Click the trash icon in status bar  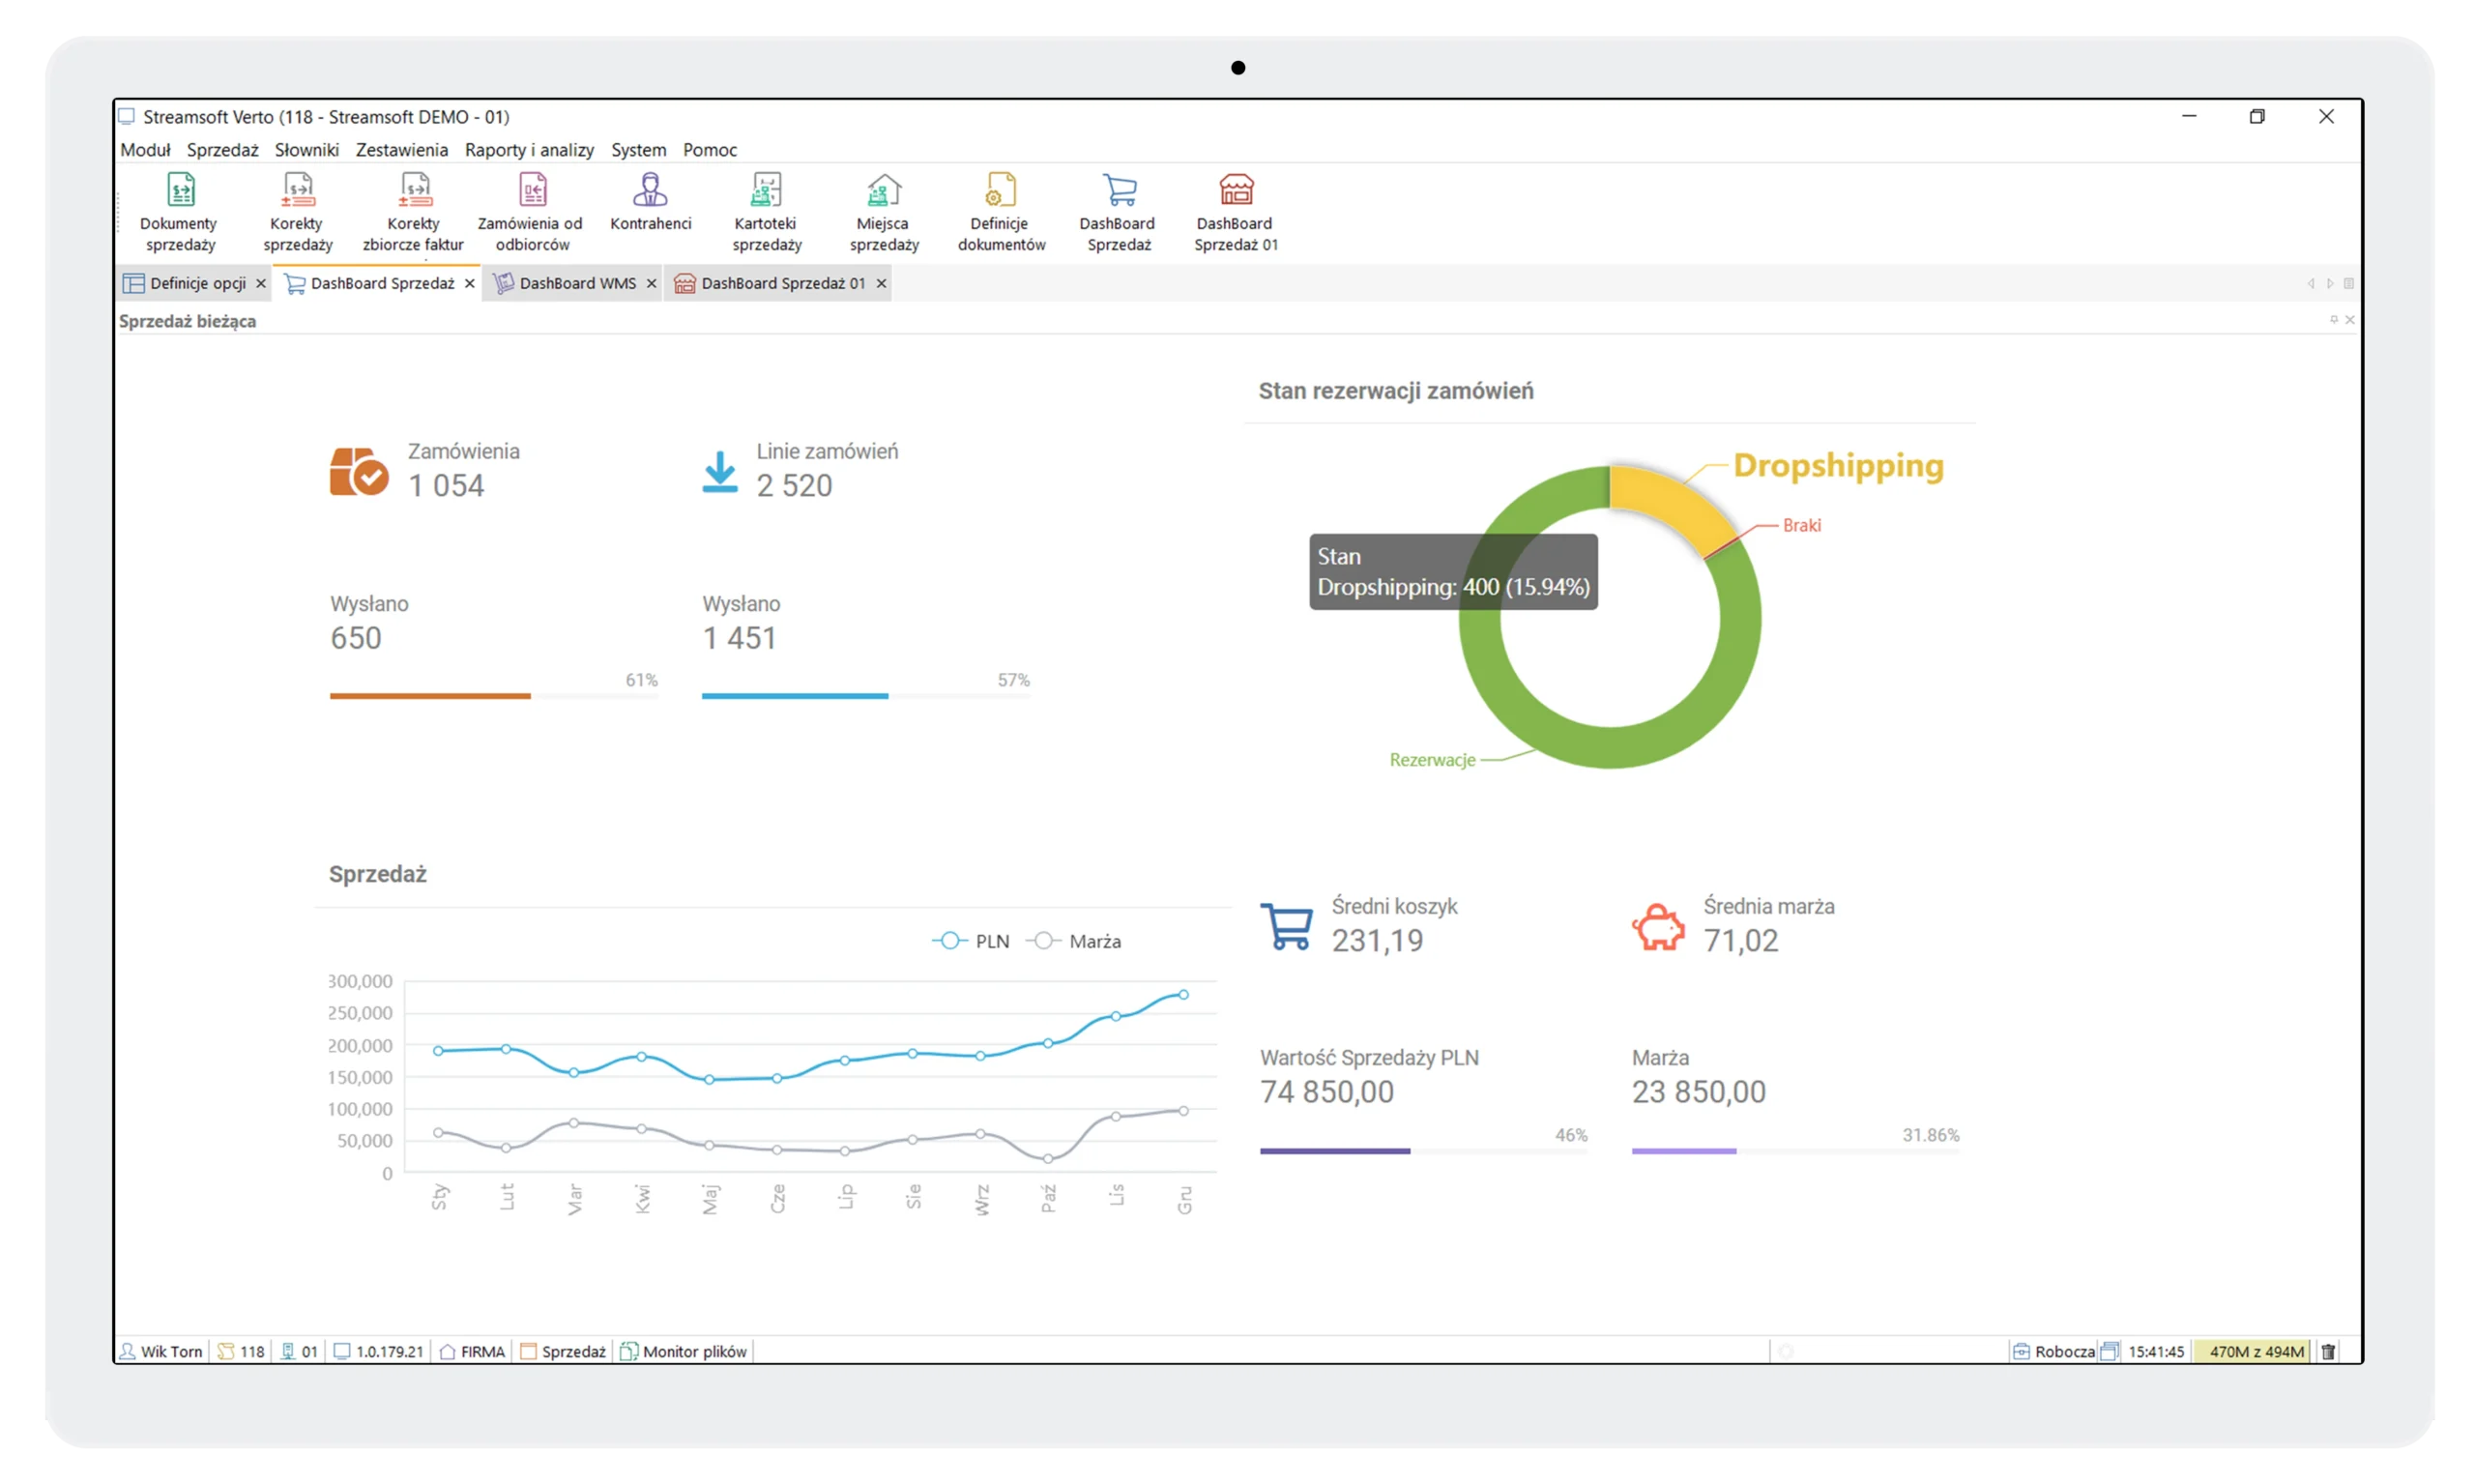[x=2328, y=1352]
